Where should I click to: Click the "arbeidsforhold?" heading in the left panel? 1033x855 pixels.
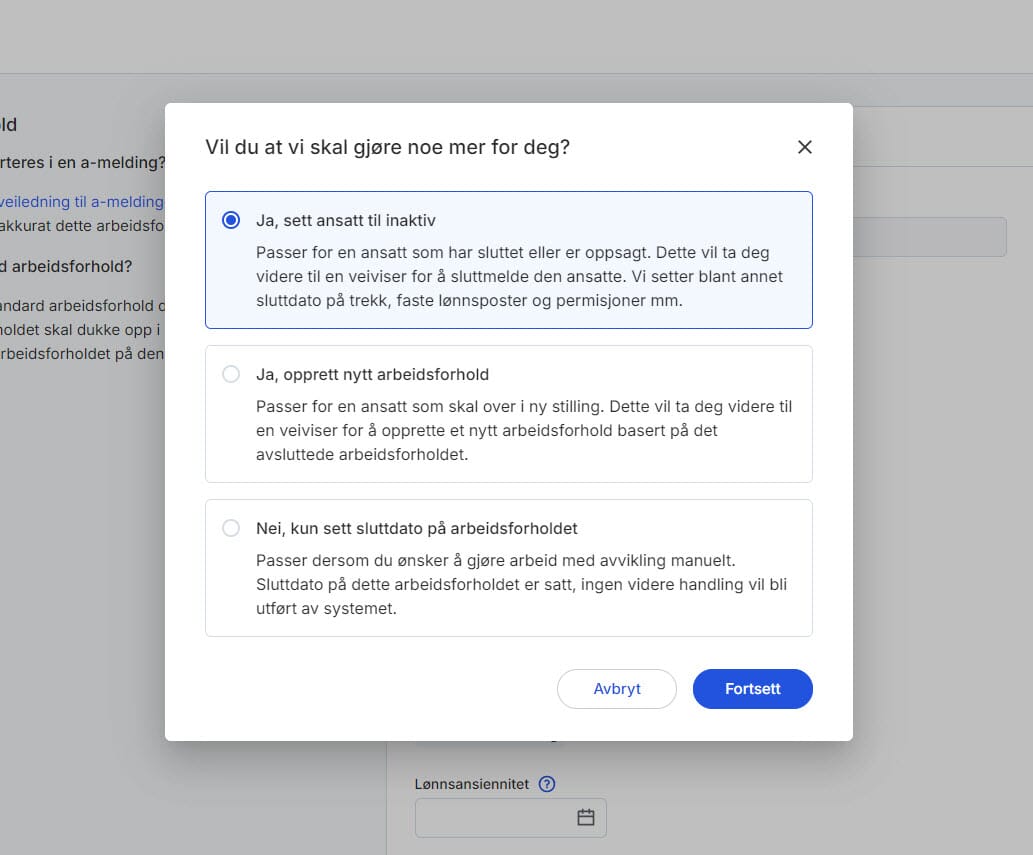(66, 266)
